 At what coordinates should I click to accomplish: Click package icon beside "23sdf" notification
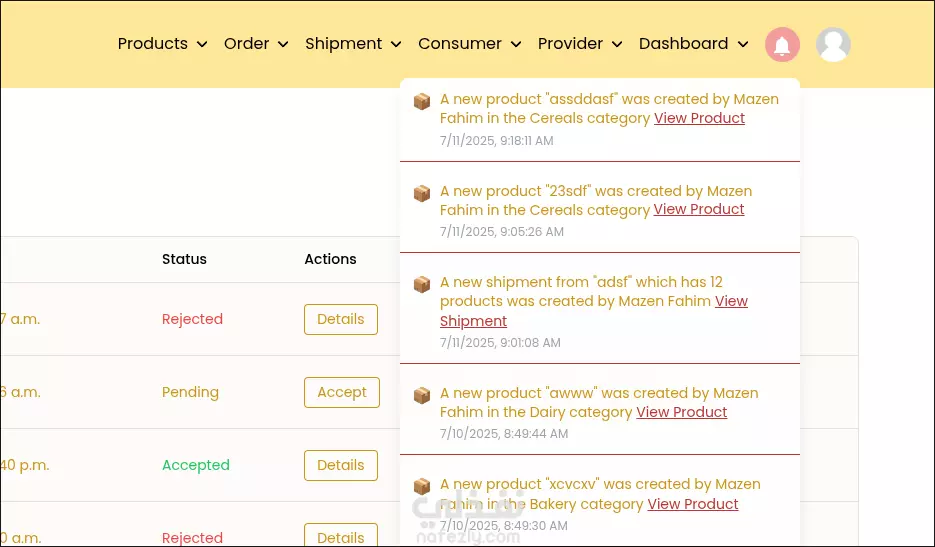(422, 193)
